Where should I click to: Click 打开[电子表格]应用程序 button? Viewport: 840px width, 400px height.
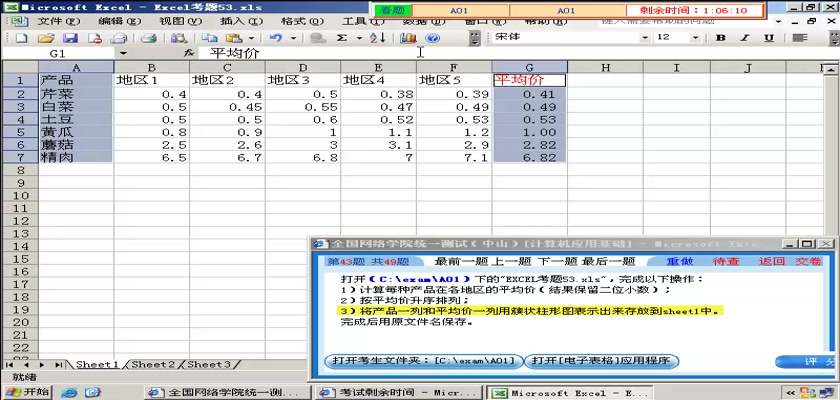601,361
